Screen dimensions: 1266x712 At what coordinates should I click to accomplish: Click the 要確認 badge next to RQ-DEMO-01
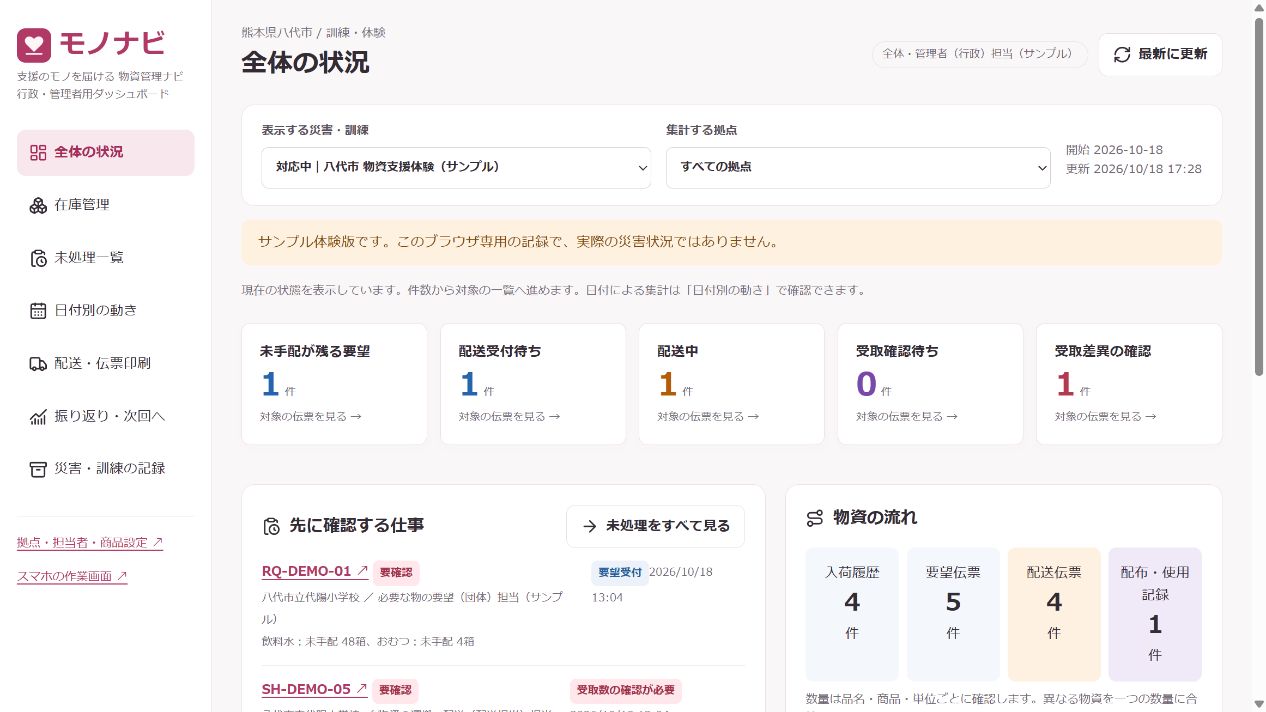click(396, 573)
